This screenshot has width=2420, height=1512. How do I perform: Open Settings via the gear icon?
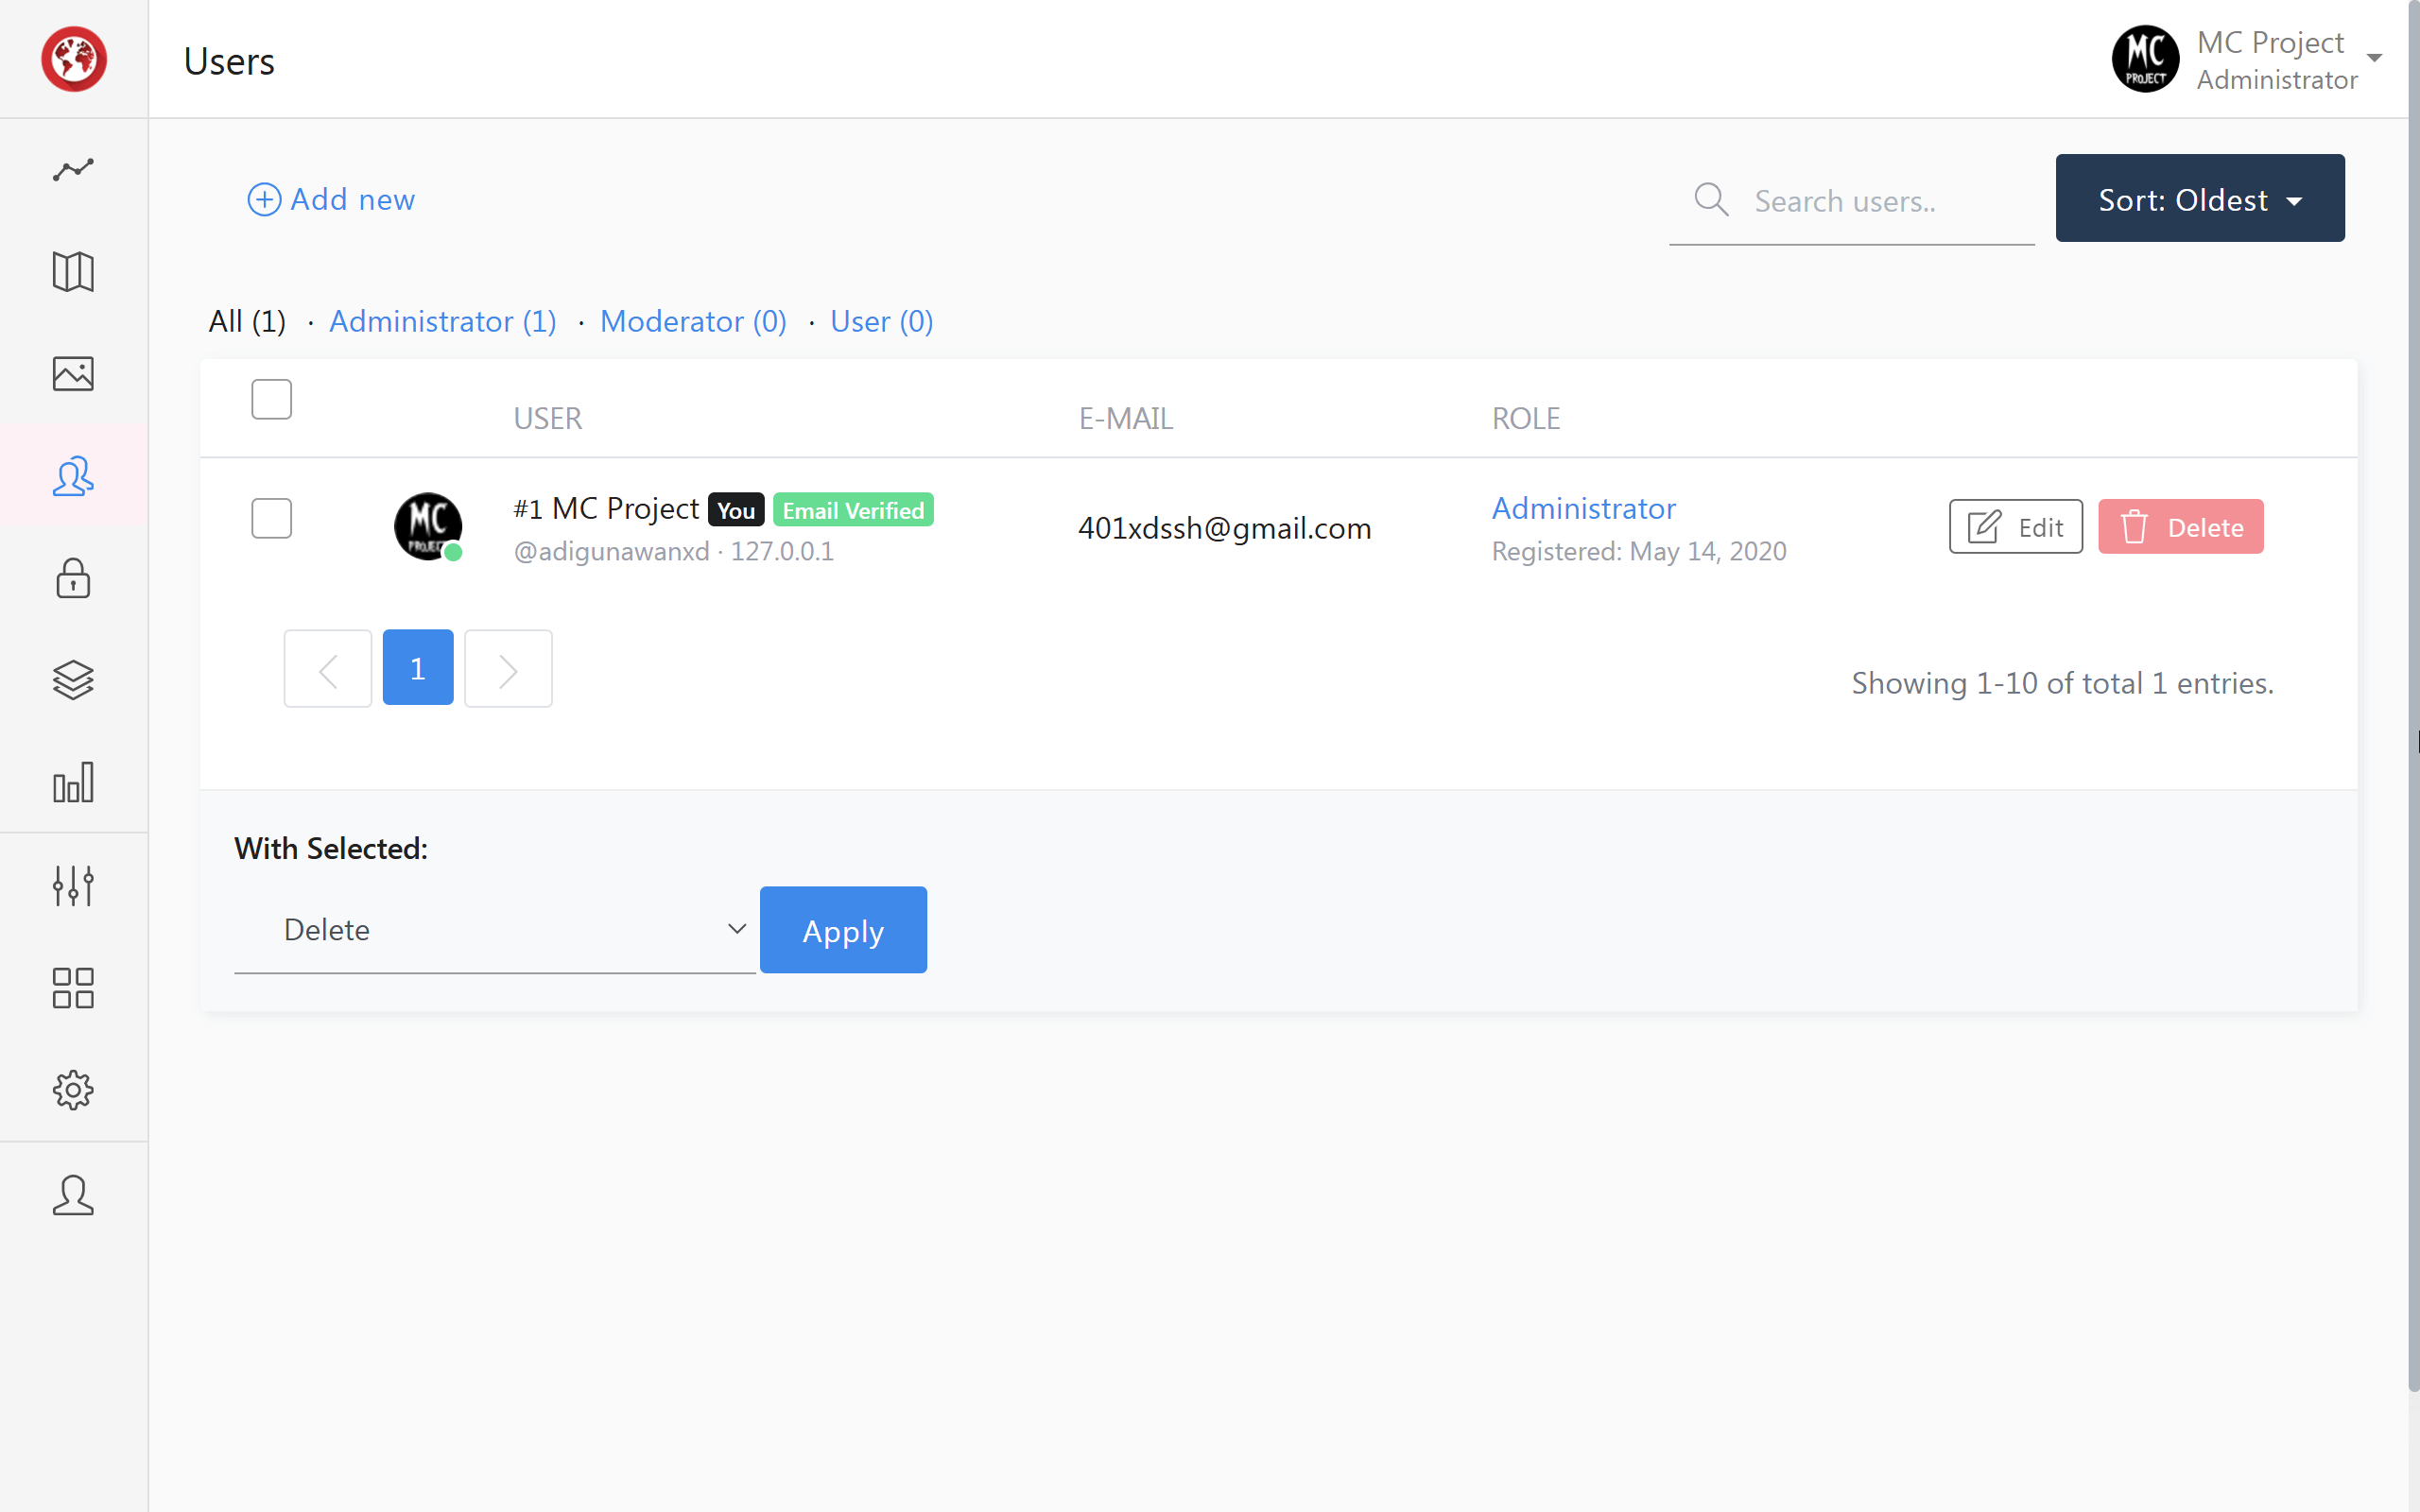(x=73, y=1090)
